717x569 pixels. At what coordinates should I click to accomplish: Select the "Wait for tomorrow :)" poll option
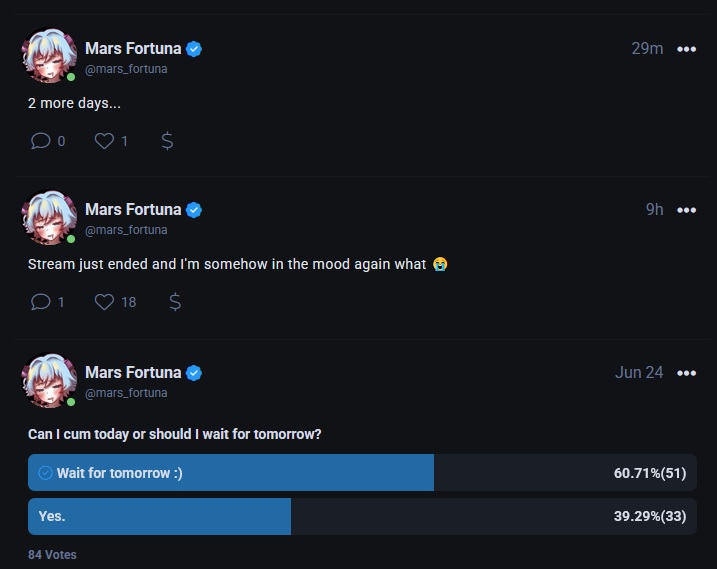[230, 473]
